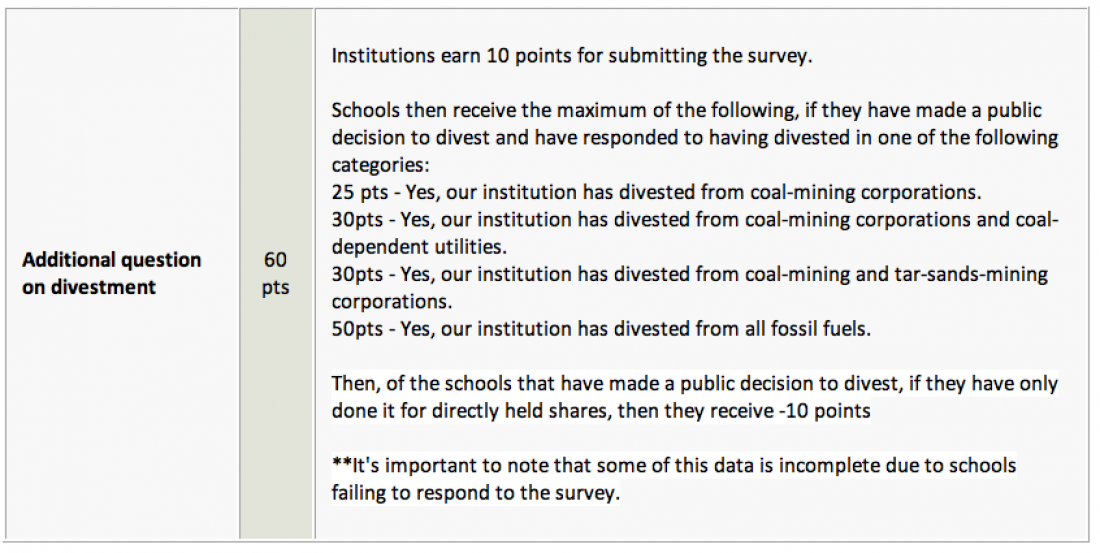Click the words 'on divestment' in bold label
The height and width of the screenshot is (553, 1100).
coord(88,287)
